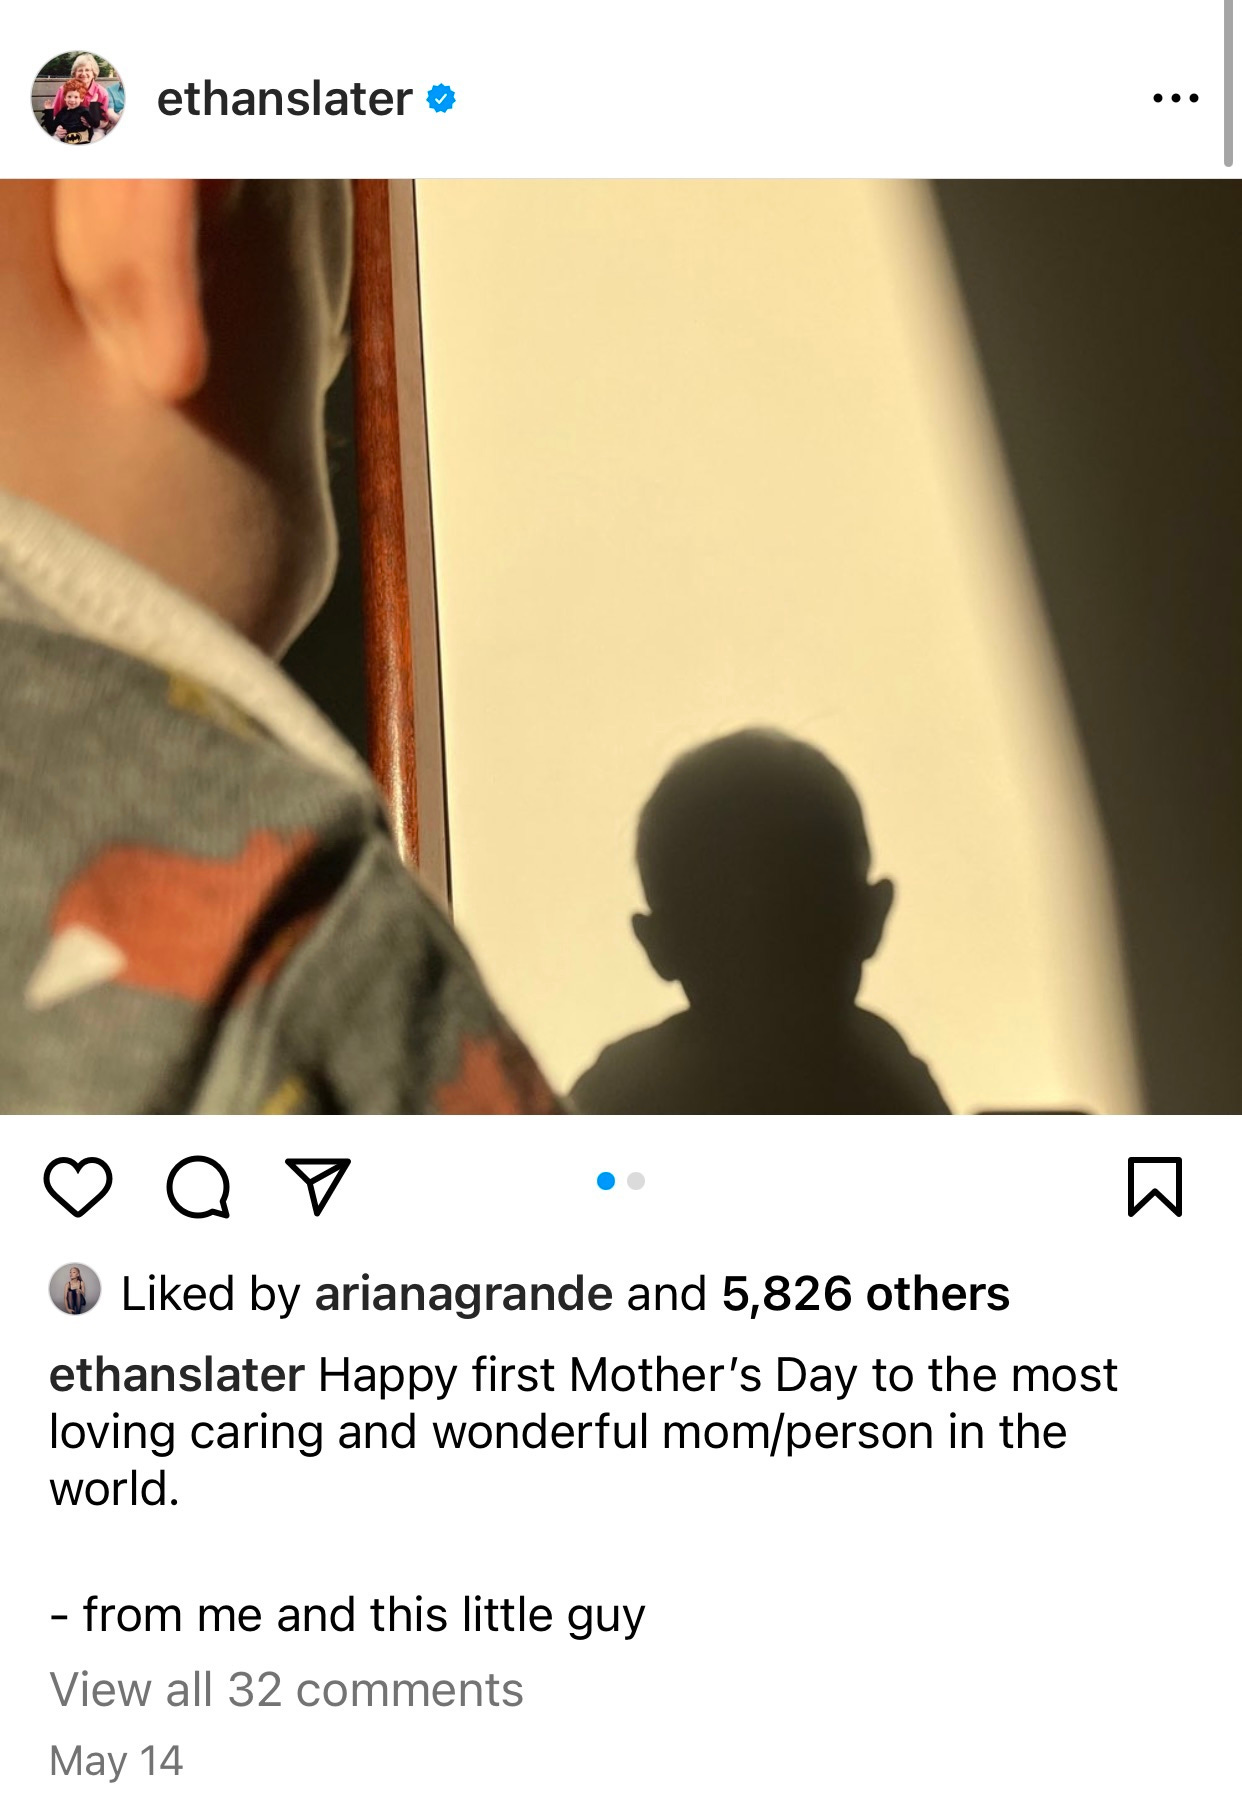This screenshot has height=1804, width=1242.
Task: Save post with the bookmark icon
Action: pyautogui.click(x=1155, y=1187)
